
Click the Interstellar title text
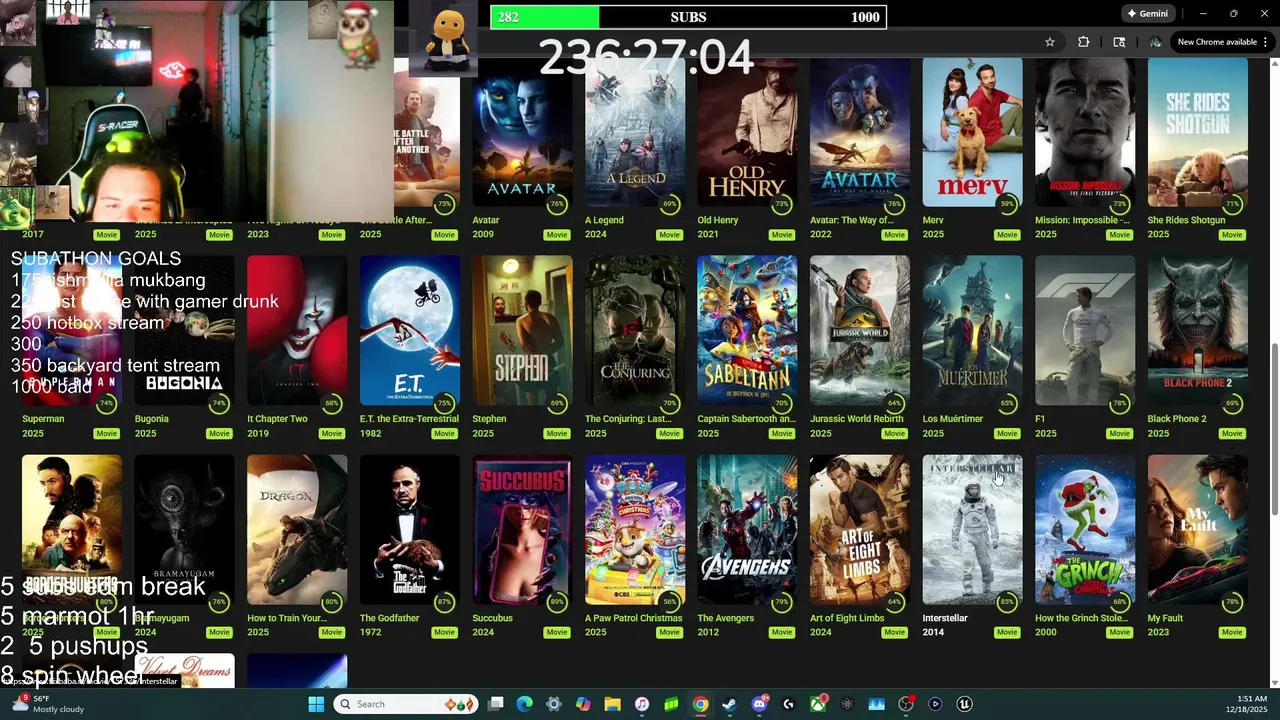(x=945, y=618)
